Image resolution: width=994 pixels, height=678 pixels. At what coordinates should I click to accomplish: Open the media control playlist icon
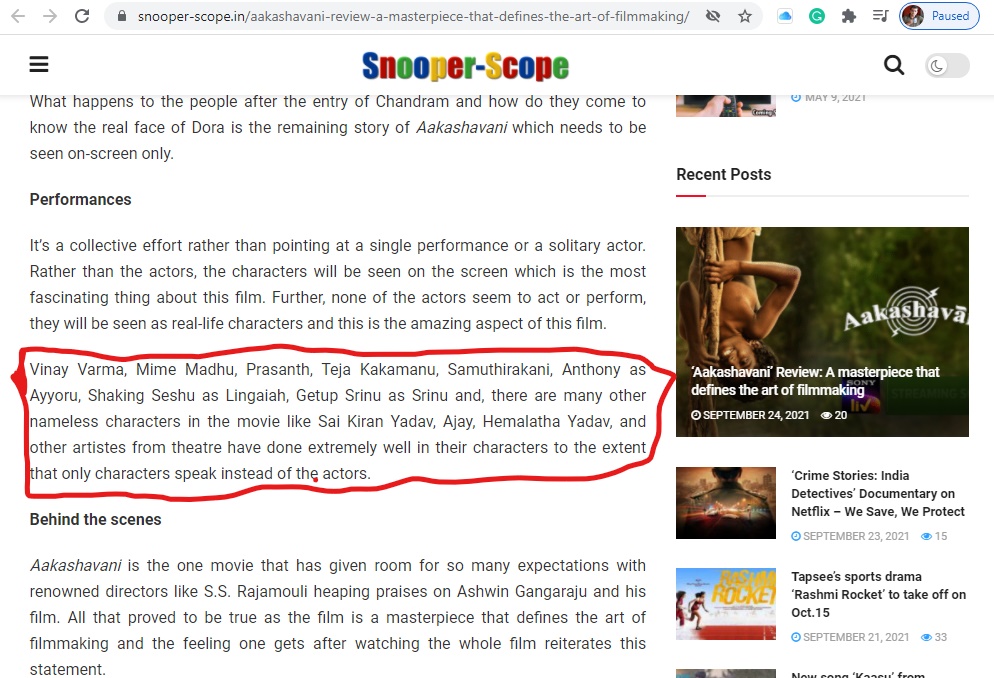coord(881,16)
